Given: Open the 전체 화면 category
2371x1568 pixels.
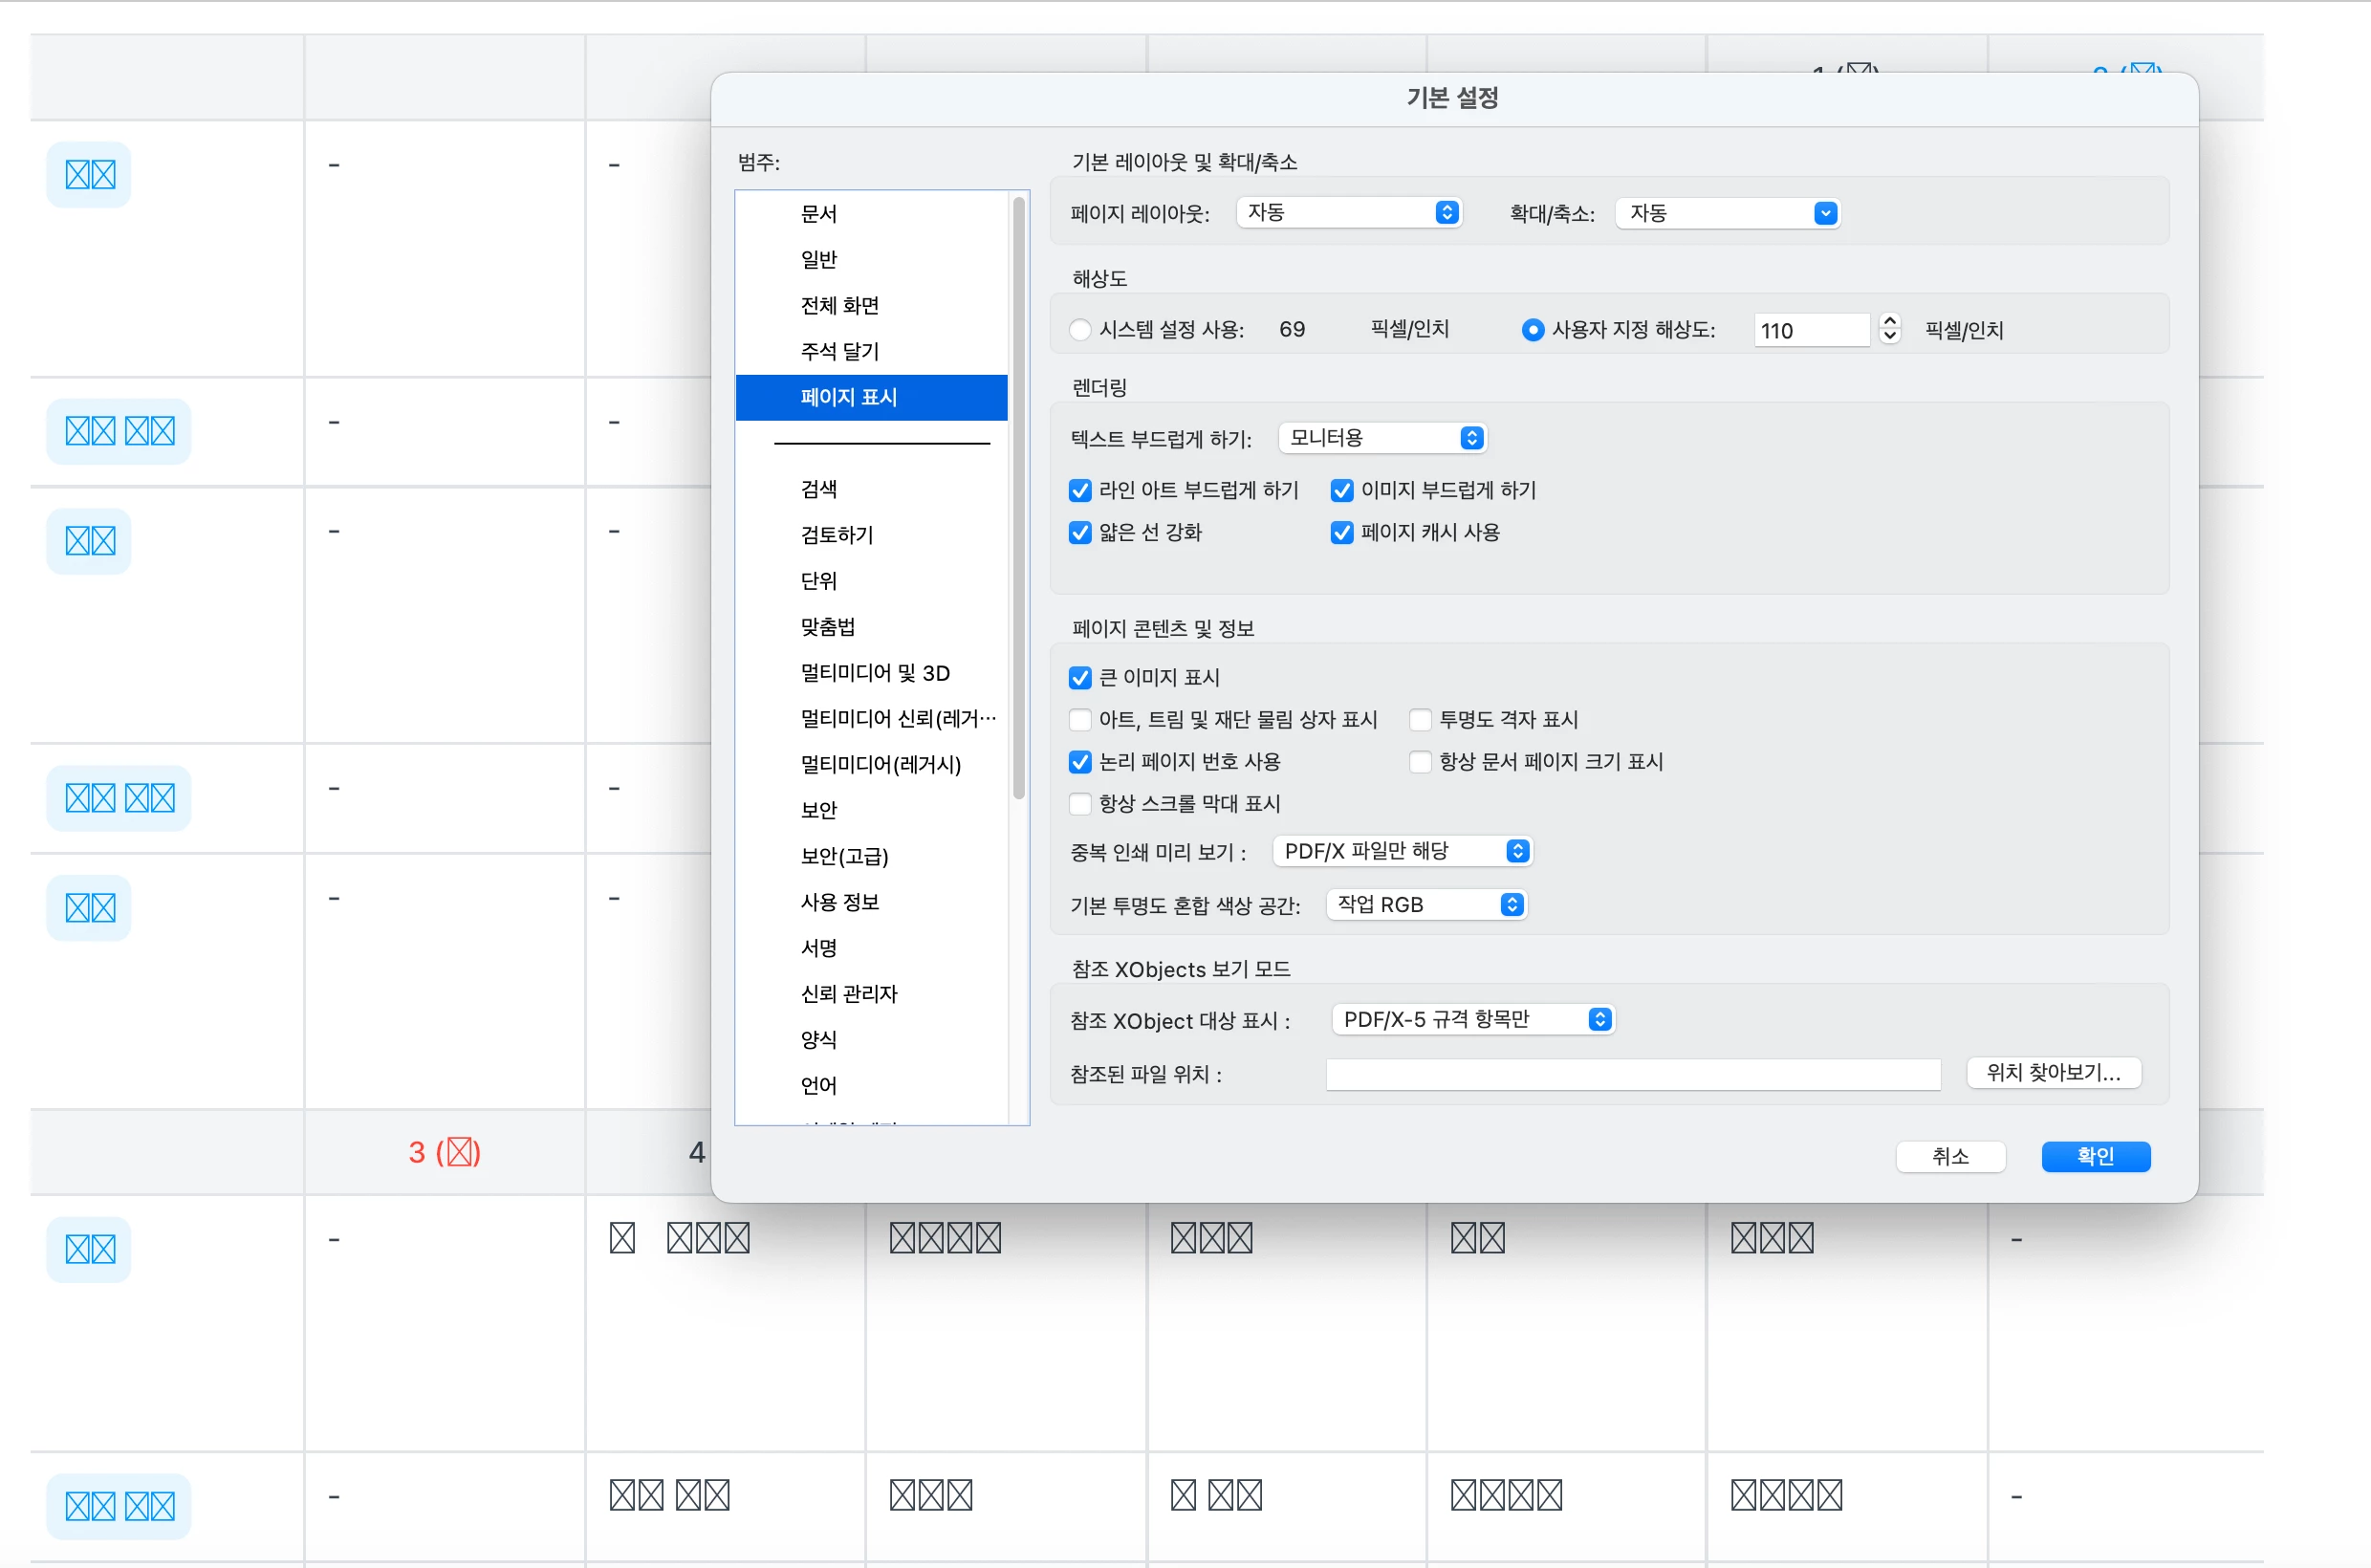Looking at the screenshot, I should click(839, 305).
